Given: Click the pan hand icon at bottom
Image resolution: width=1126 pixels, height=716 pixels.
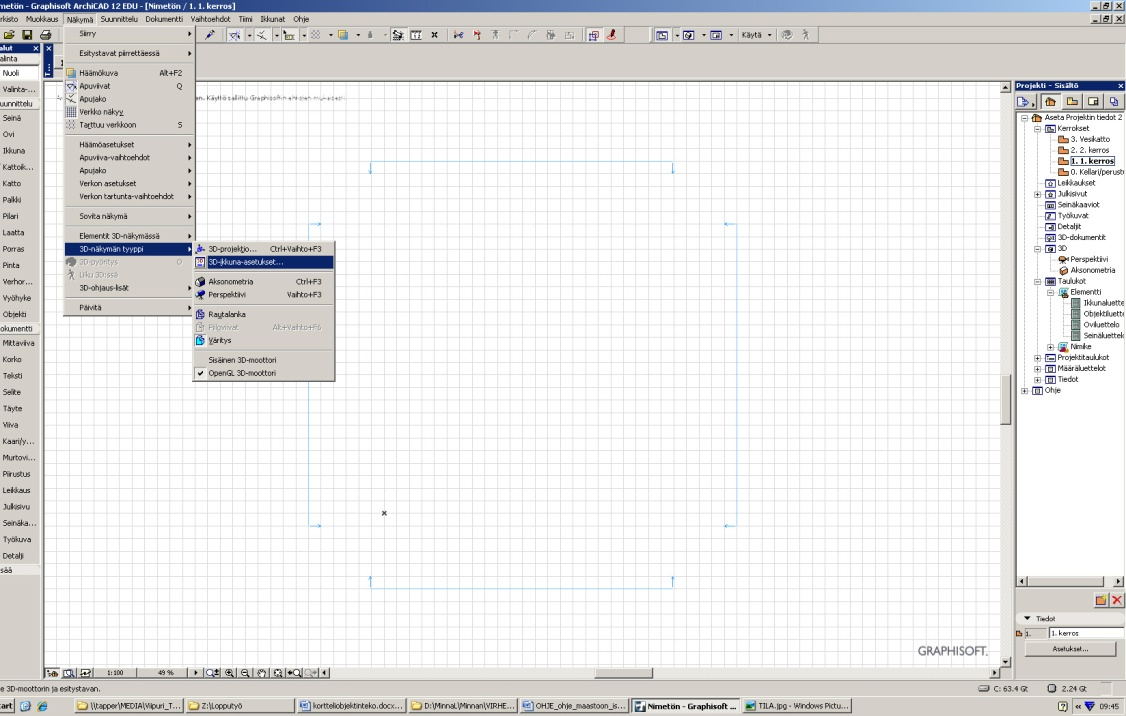Looking at the screenshot, I should [262, 673].
